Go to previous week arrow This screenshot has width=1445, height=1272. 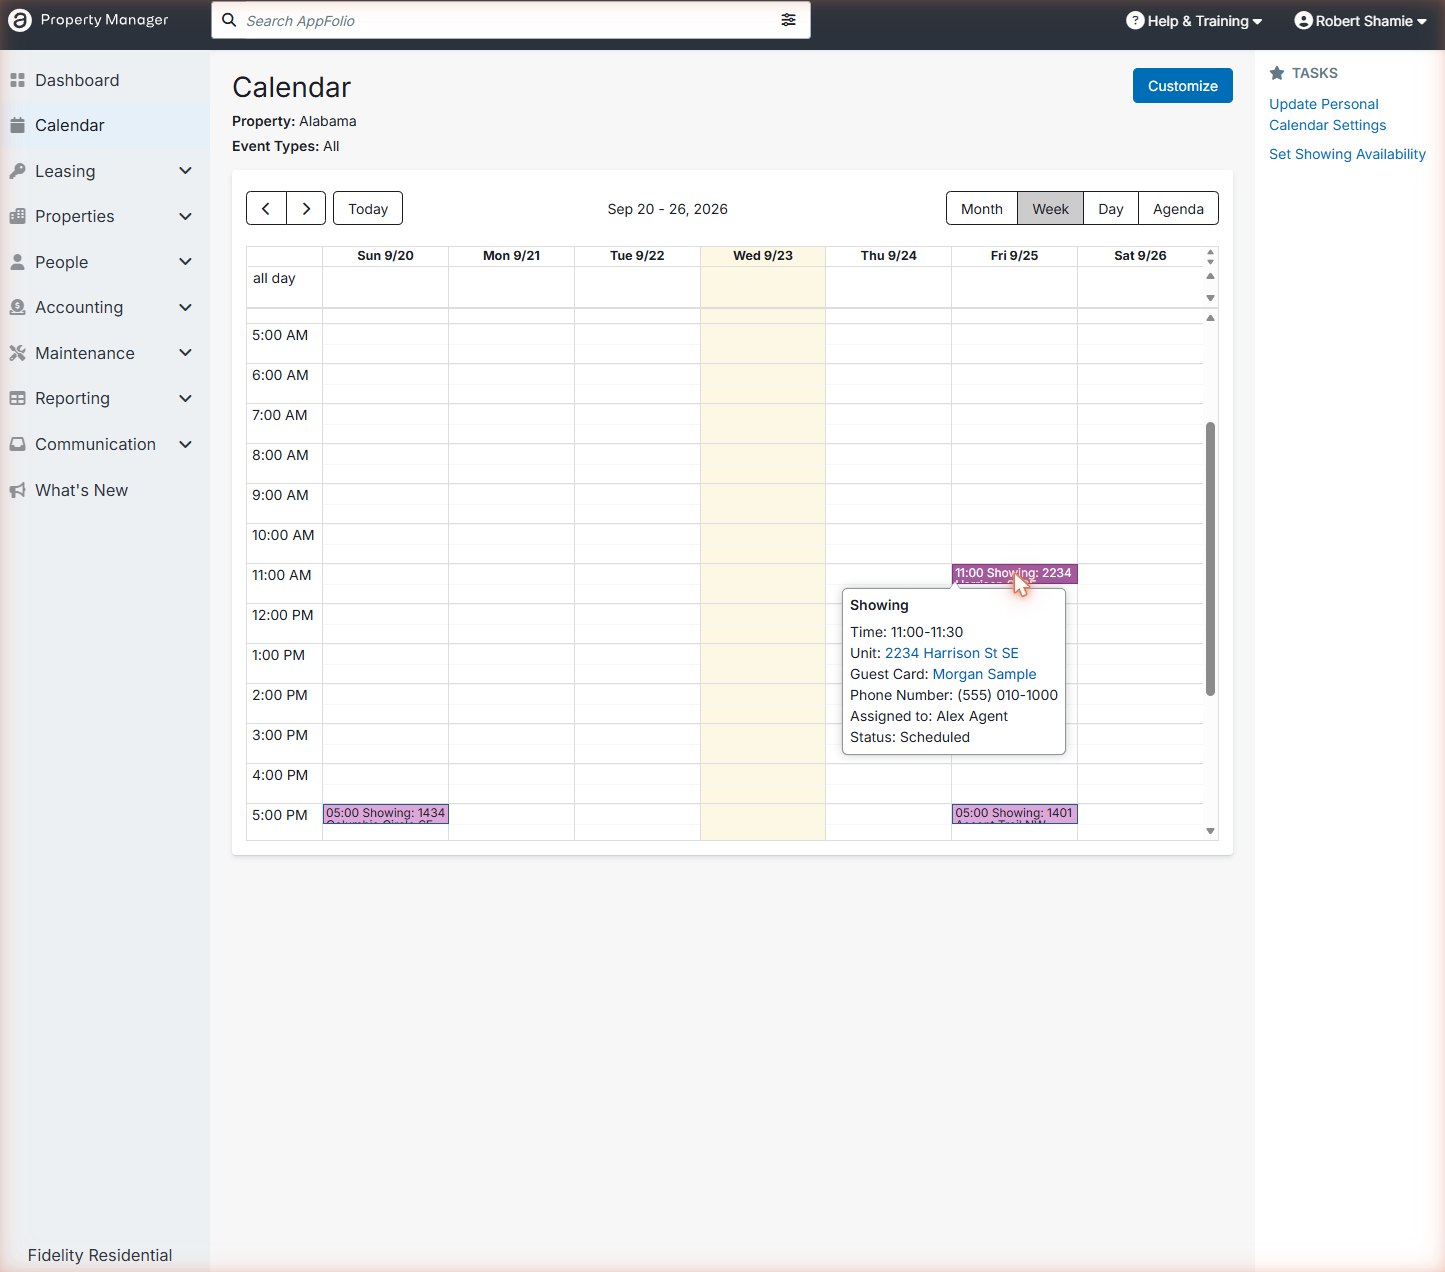click(x=266, y=208)
